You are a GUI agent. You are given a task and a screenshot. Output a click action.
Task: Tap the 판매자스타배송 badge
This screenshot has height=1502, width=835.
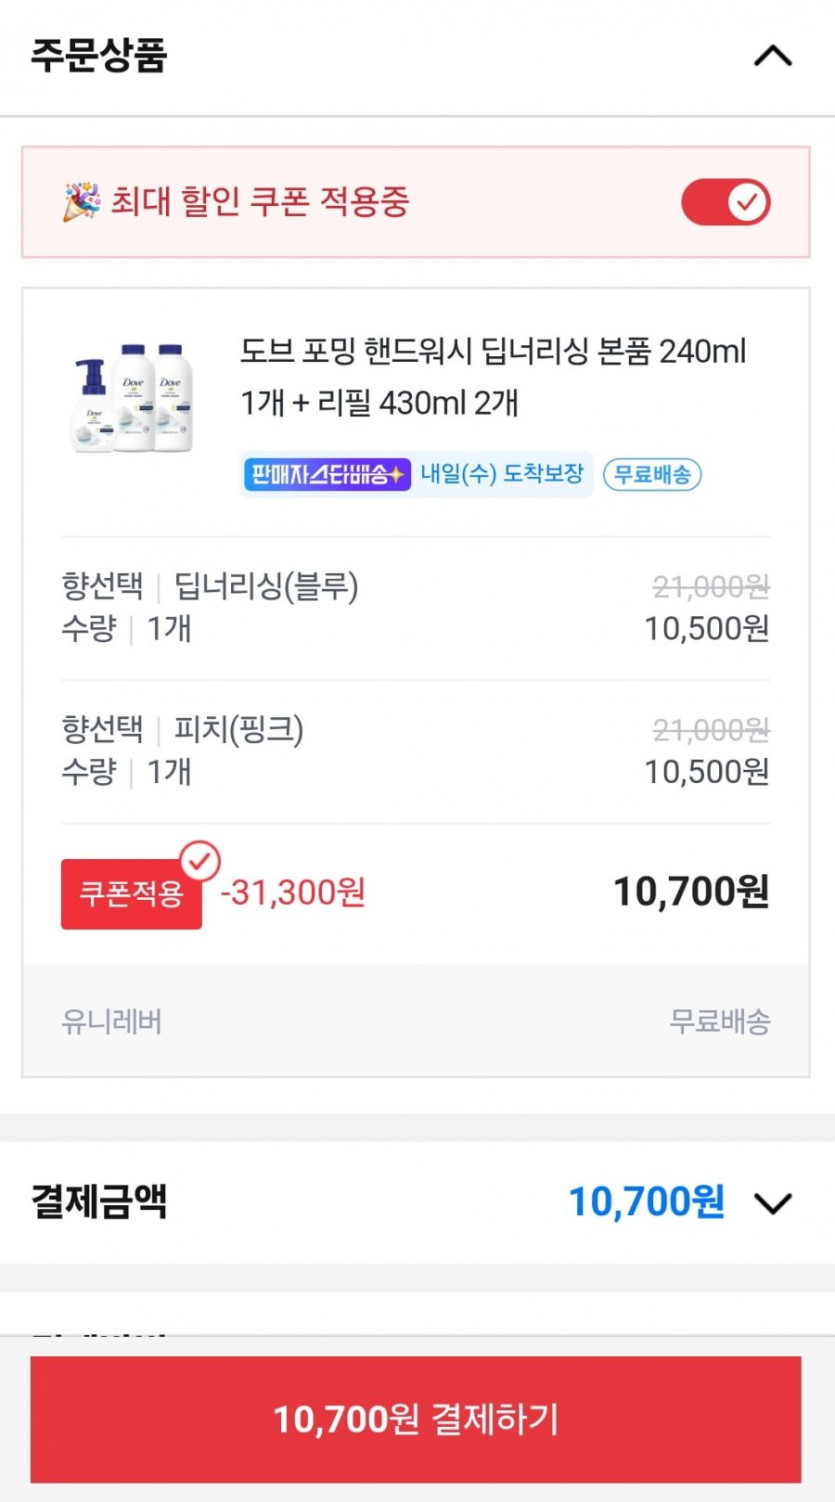point(326,474)
